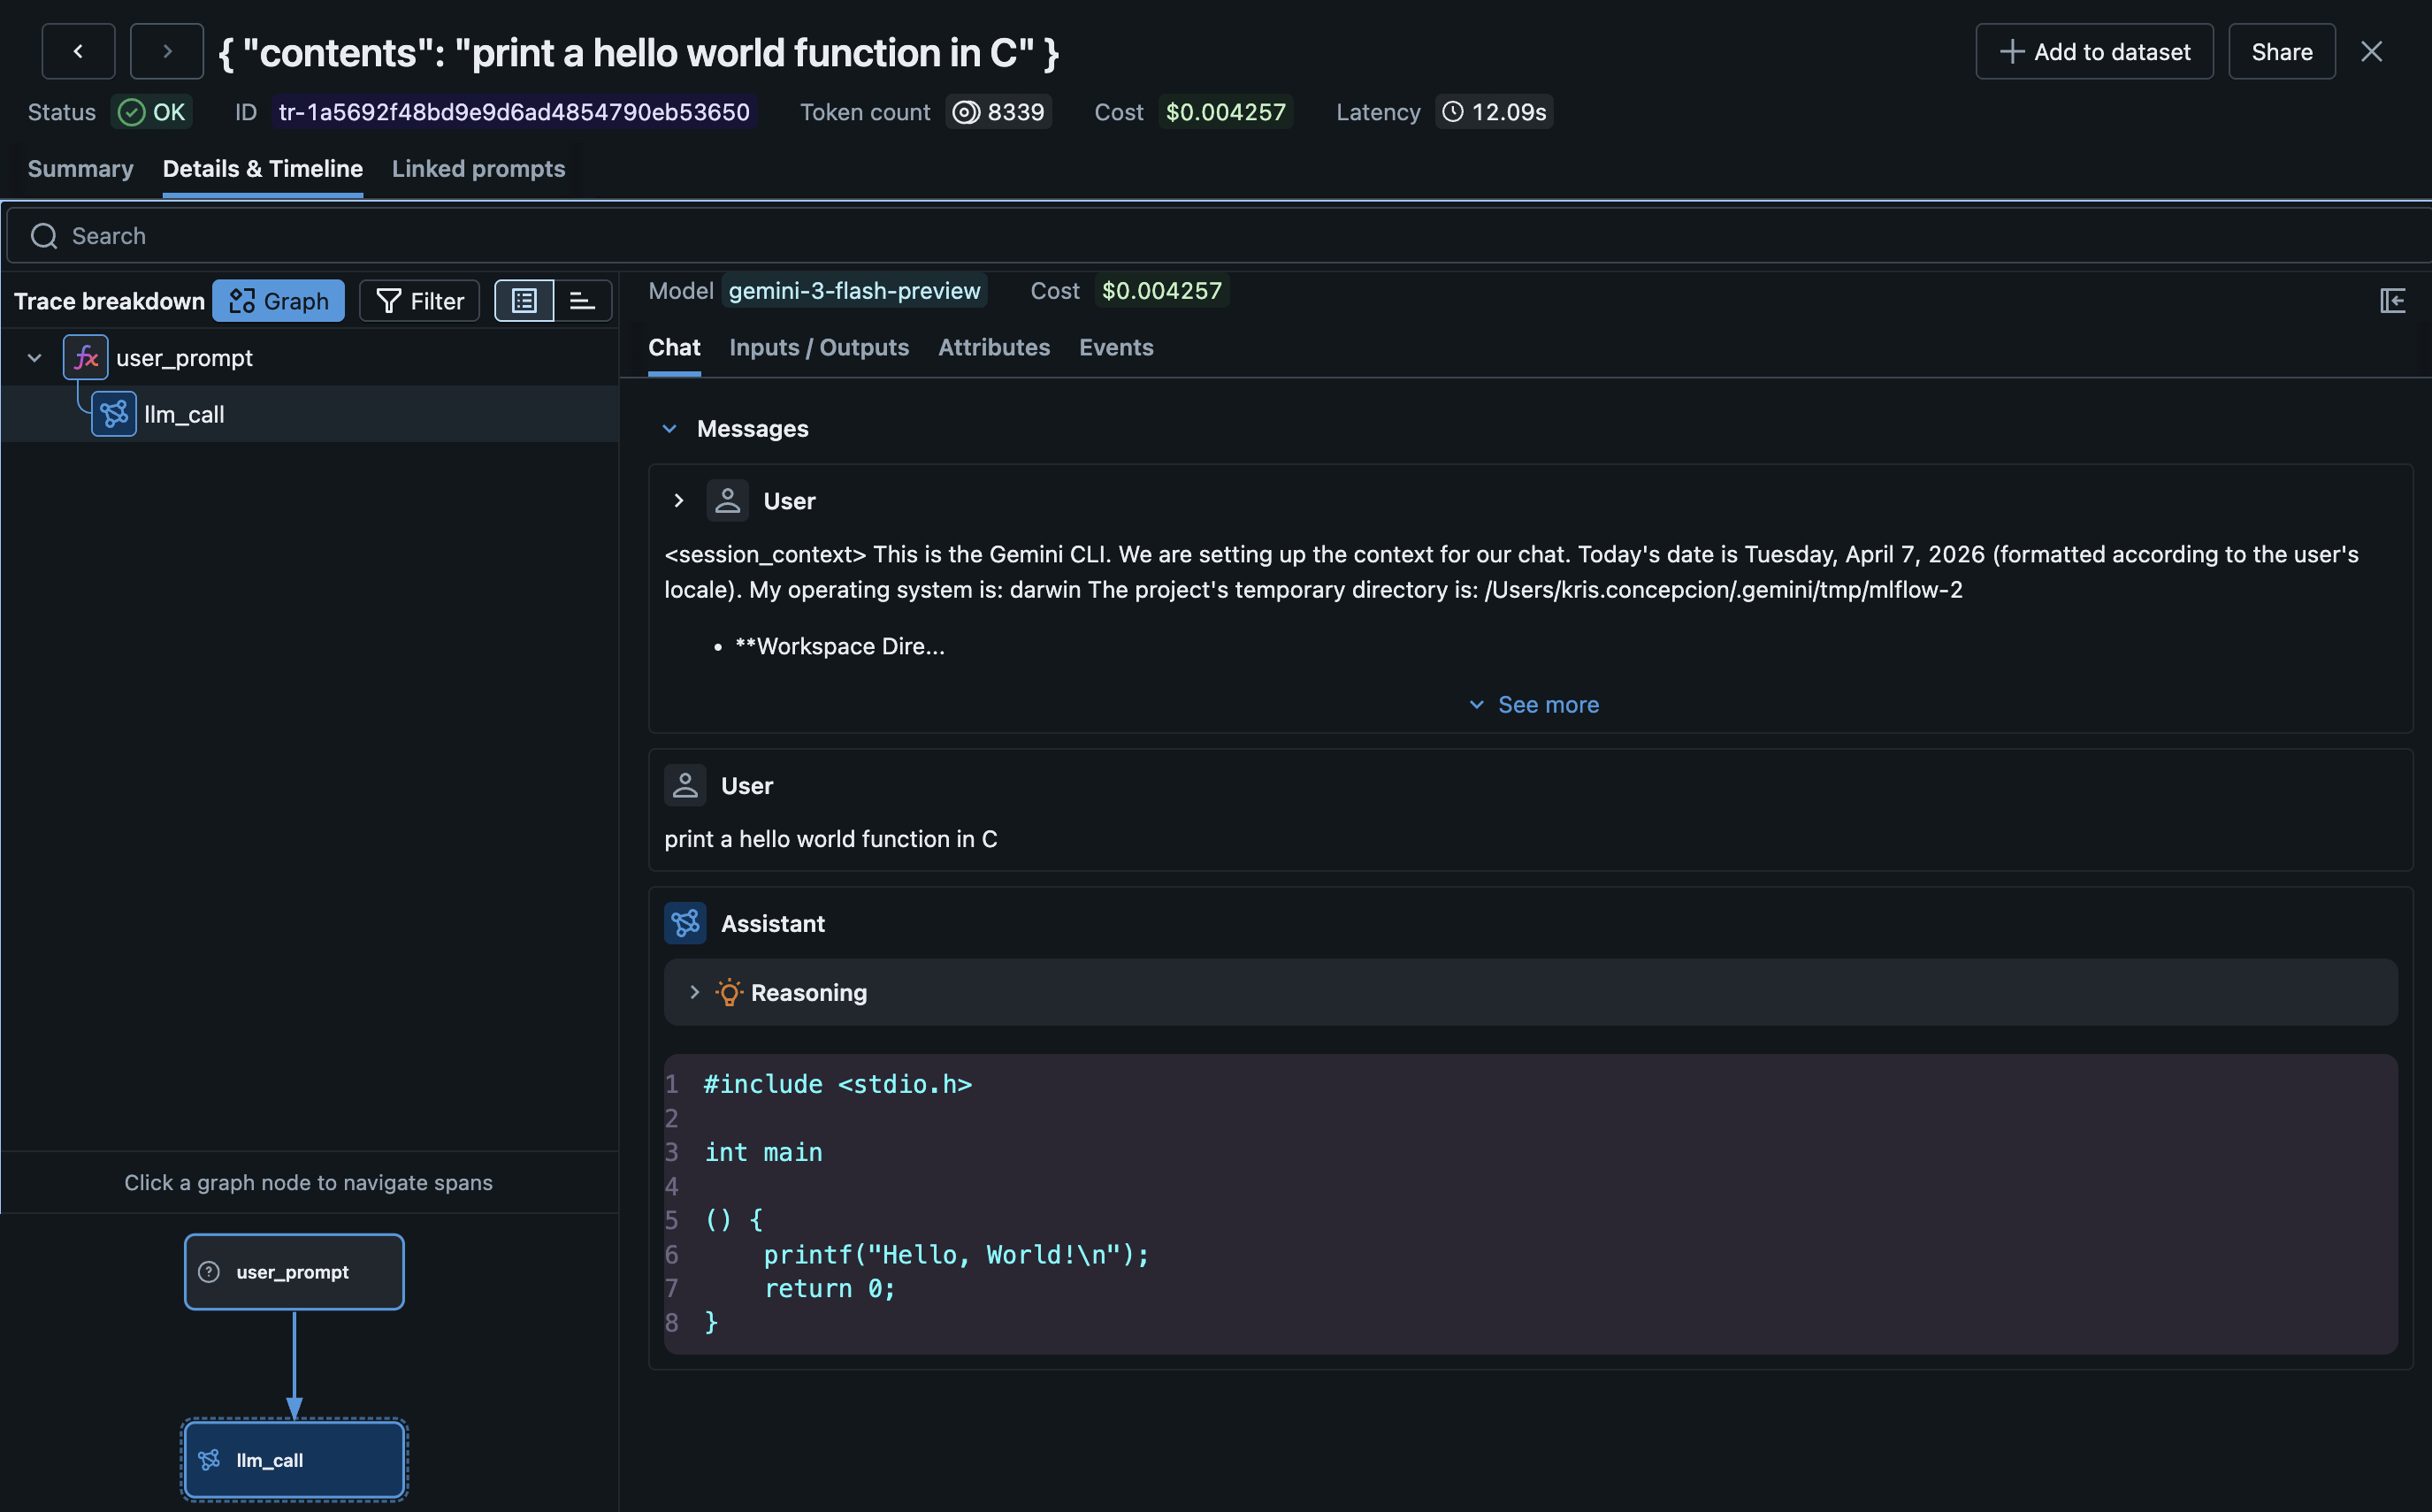Collapse the user_prompt tree node
The height and width of the screenshot is (1512, 2432).
tap(34, 357)
